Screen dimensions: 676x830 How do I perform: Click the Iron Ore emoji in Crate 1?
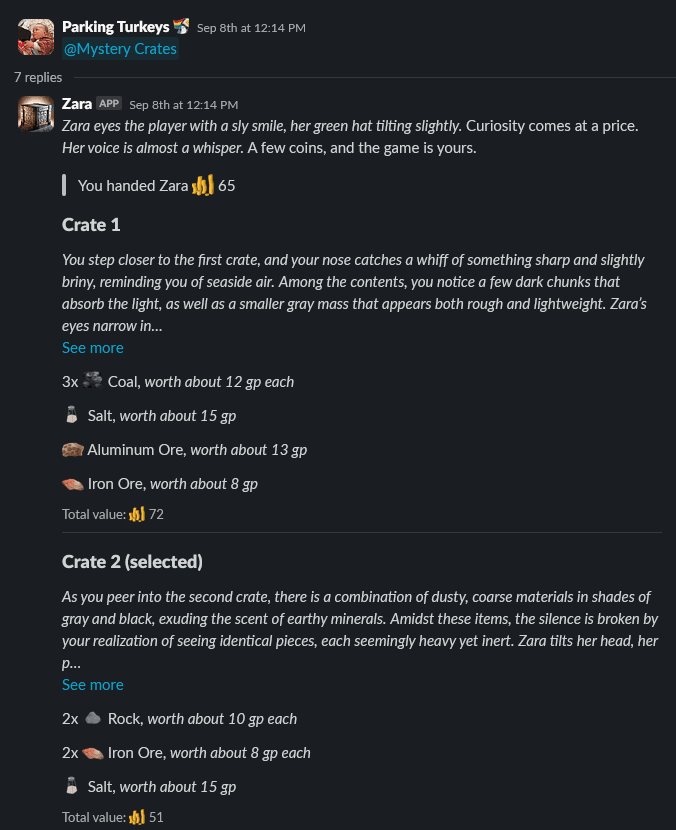(73, 484)
